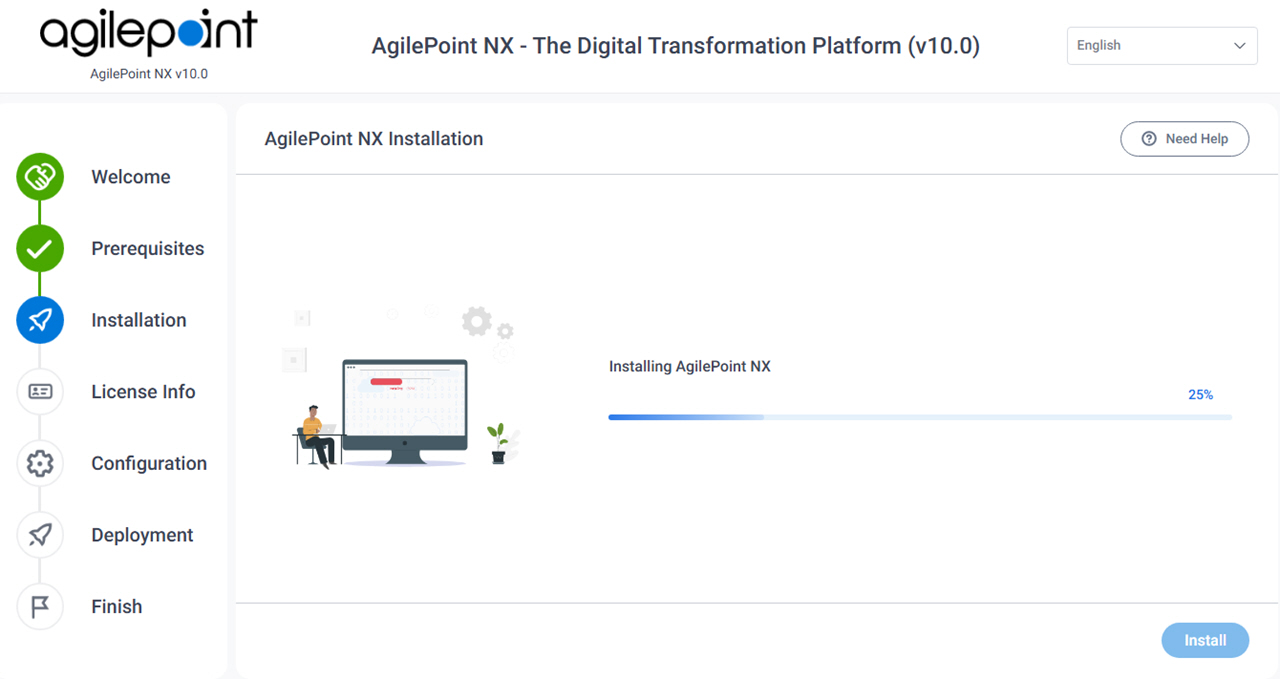The height and width of the screenshot is (679, 1280).
Task: Click the AgilePoint NX Installation heading
Action: (374, 139)
